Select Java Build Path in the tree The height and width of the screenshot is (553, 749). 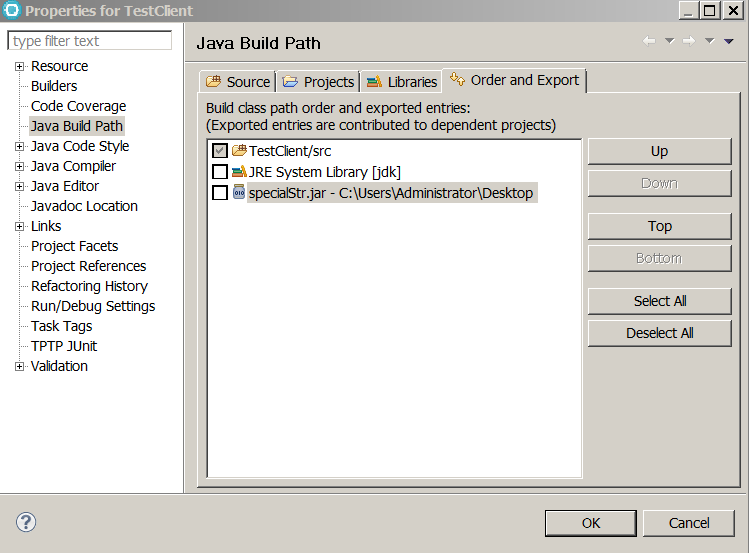[x=76, y=126]
